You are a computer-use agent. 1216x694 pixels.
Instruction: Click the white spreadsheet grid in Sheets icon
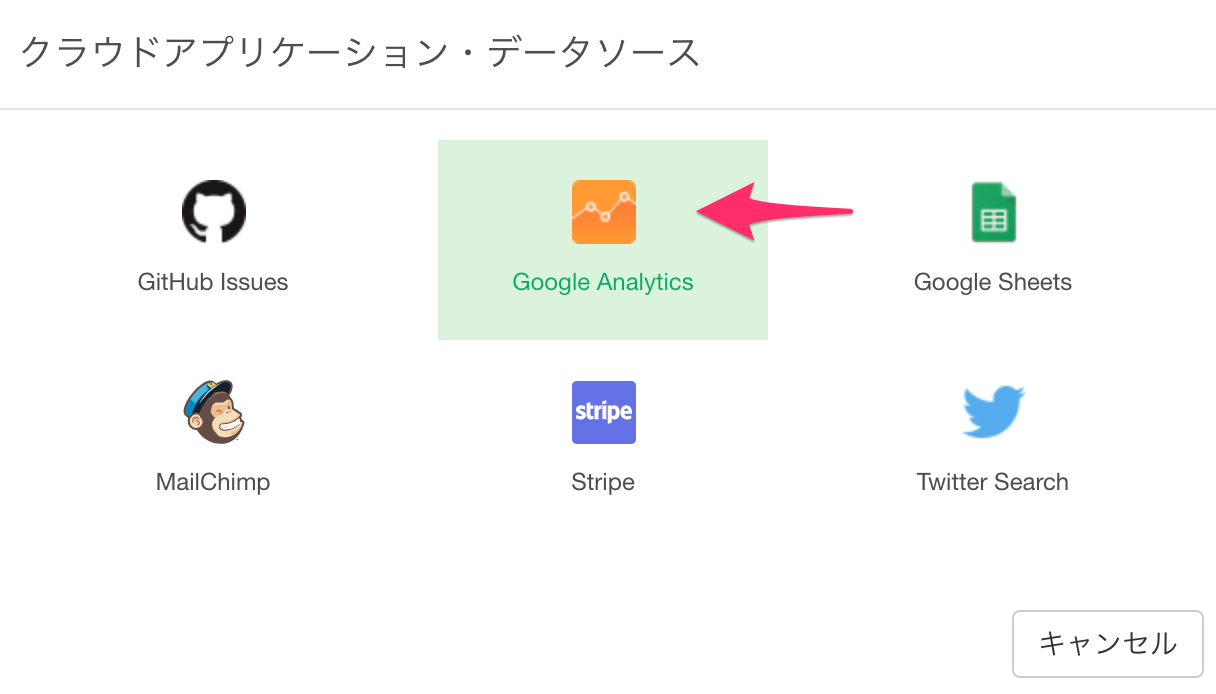tap(993, 220)
